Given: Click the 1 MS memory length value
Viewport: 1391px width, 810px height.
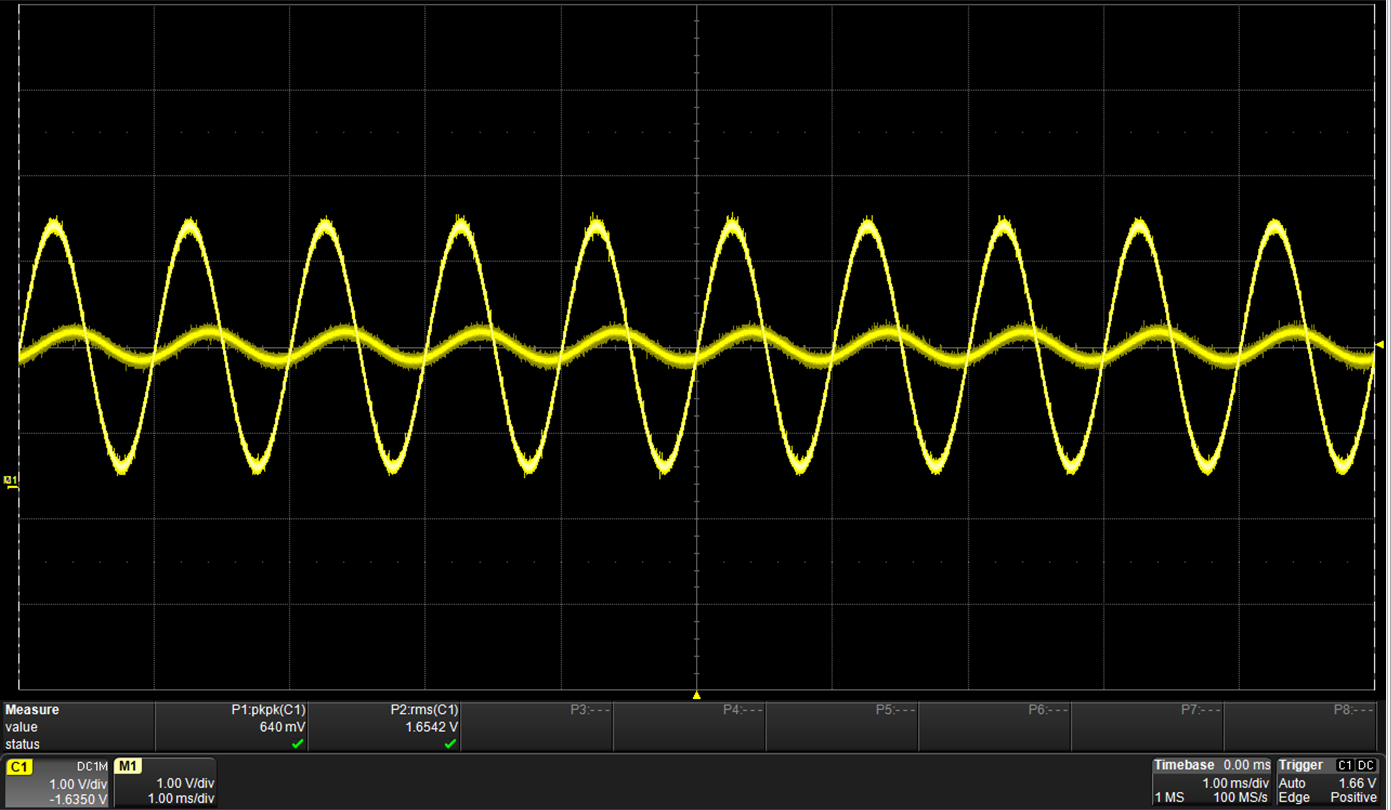Looking at the screenshot, I should coord(1168,798).
